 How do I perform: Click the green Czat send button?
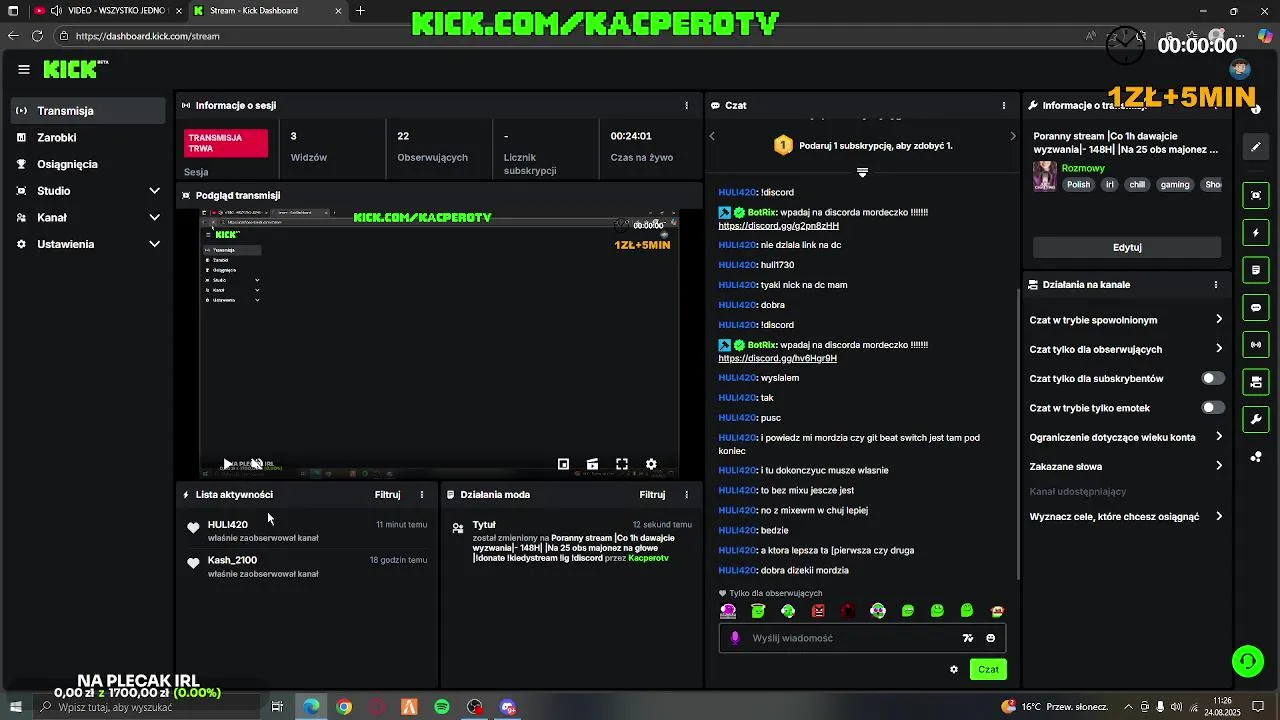point(988,669)
